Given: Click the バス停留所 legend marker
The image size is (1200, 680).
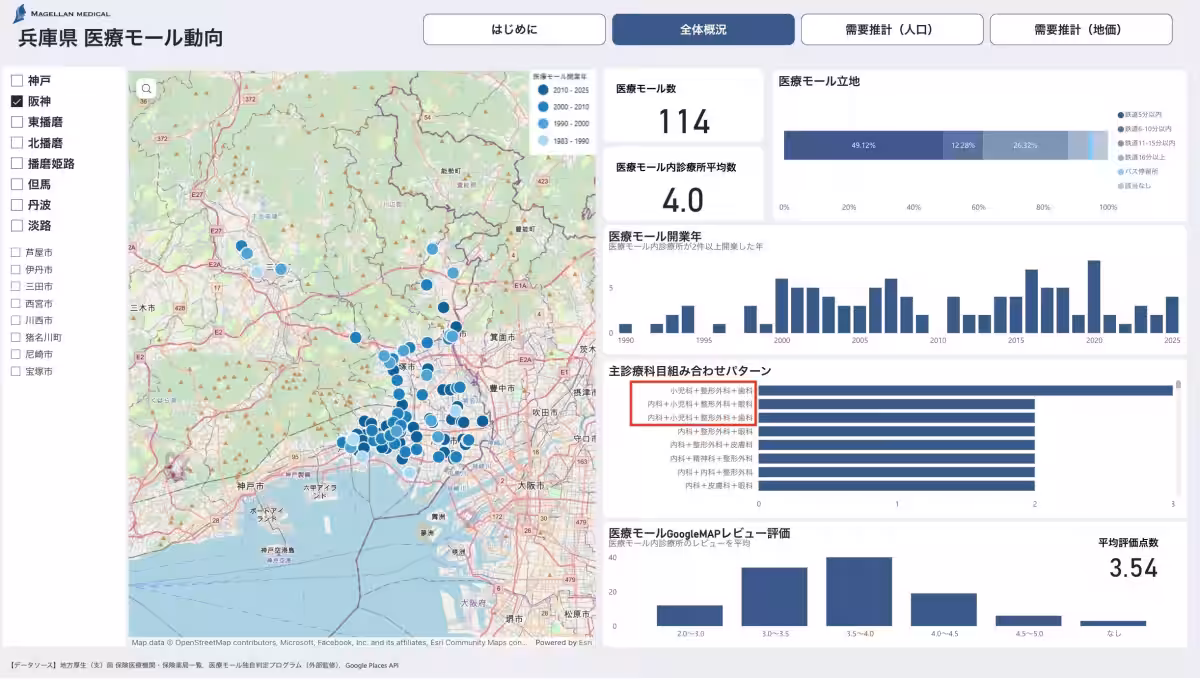Looking at the screenshot, I should tap(1120, 171).
